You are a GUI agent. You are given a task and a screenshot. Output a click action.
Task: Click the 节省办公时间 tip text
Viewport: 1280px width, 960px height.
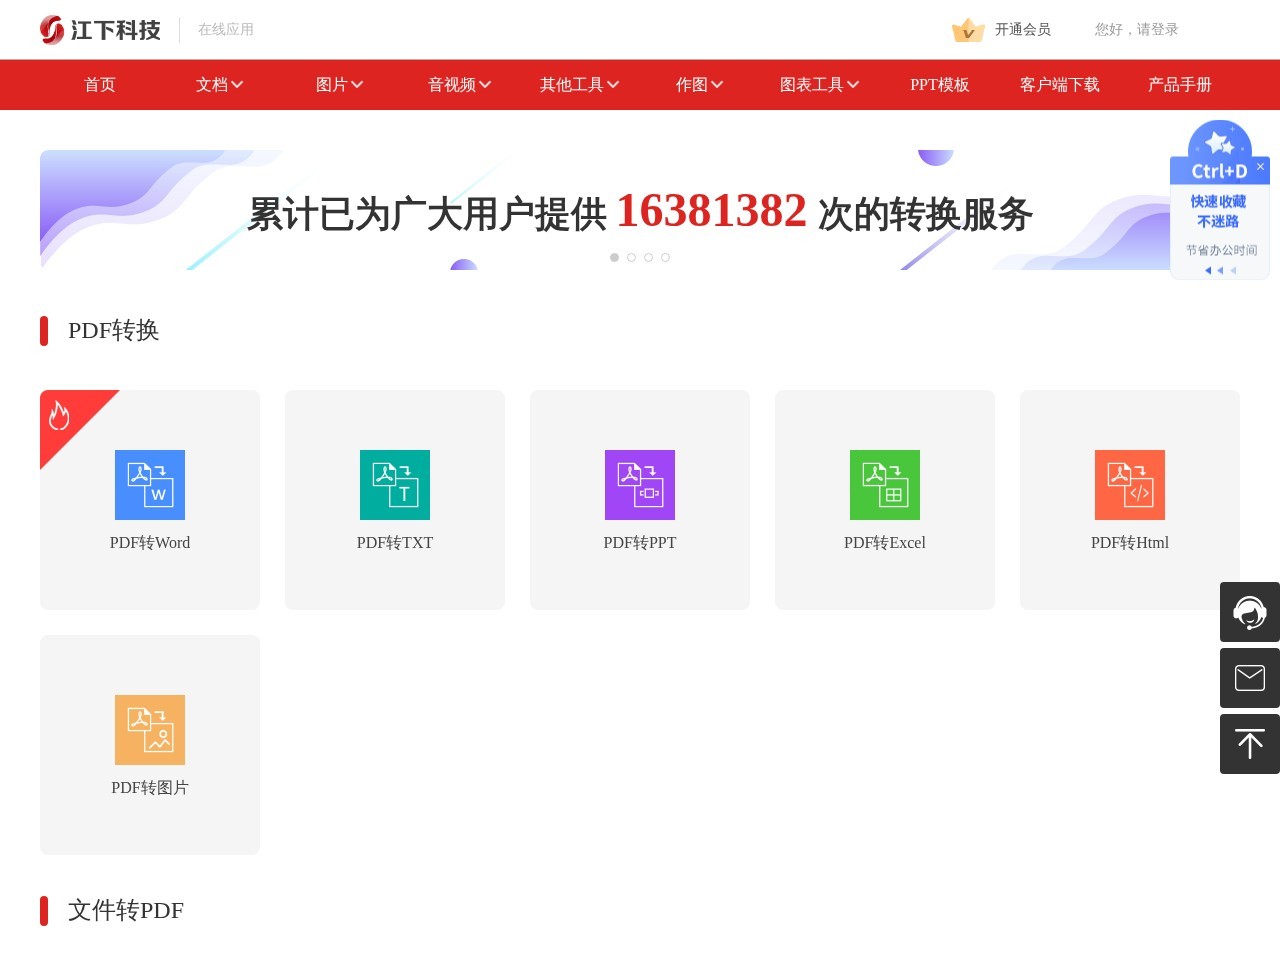(x=1221, y=250)
